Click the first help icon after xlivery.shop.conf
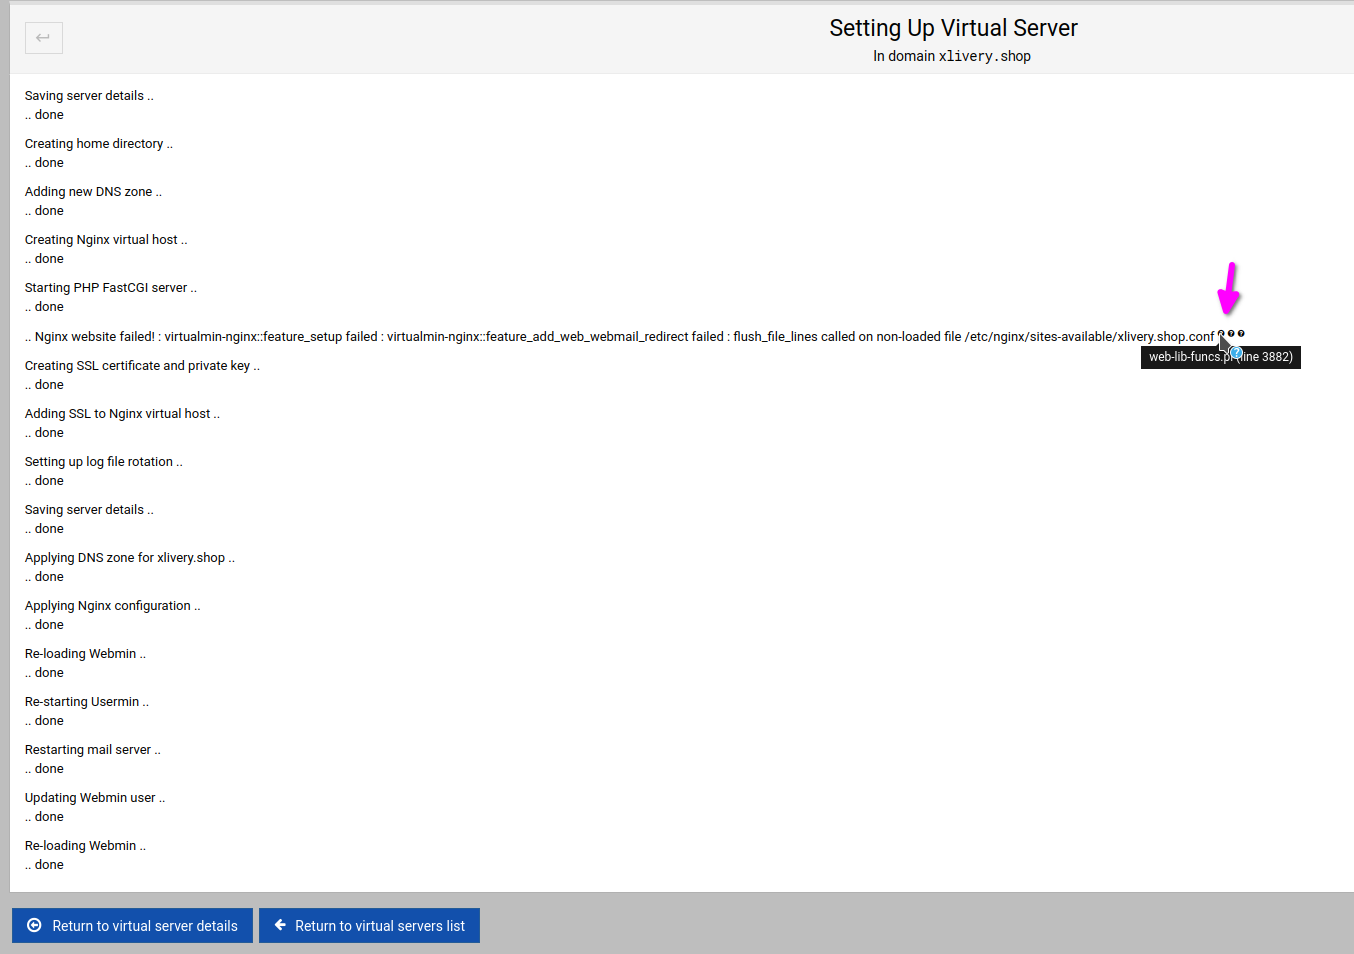Image resolution: width=1354 pixels, height=954 pixels. [1221, 334]
